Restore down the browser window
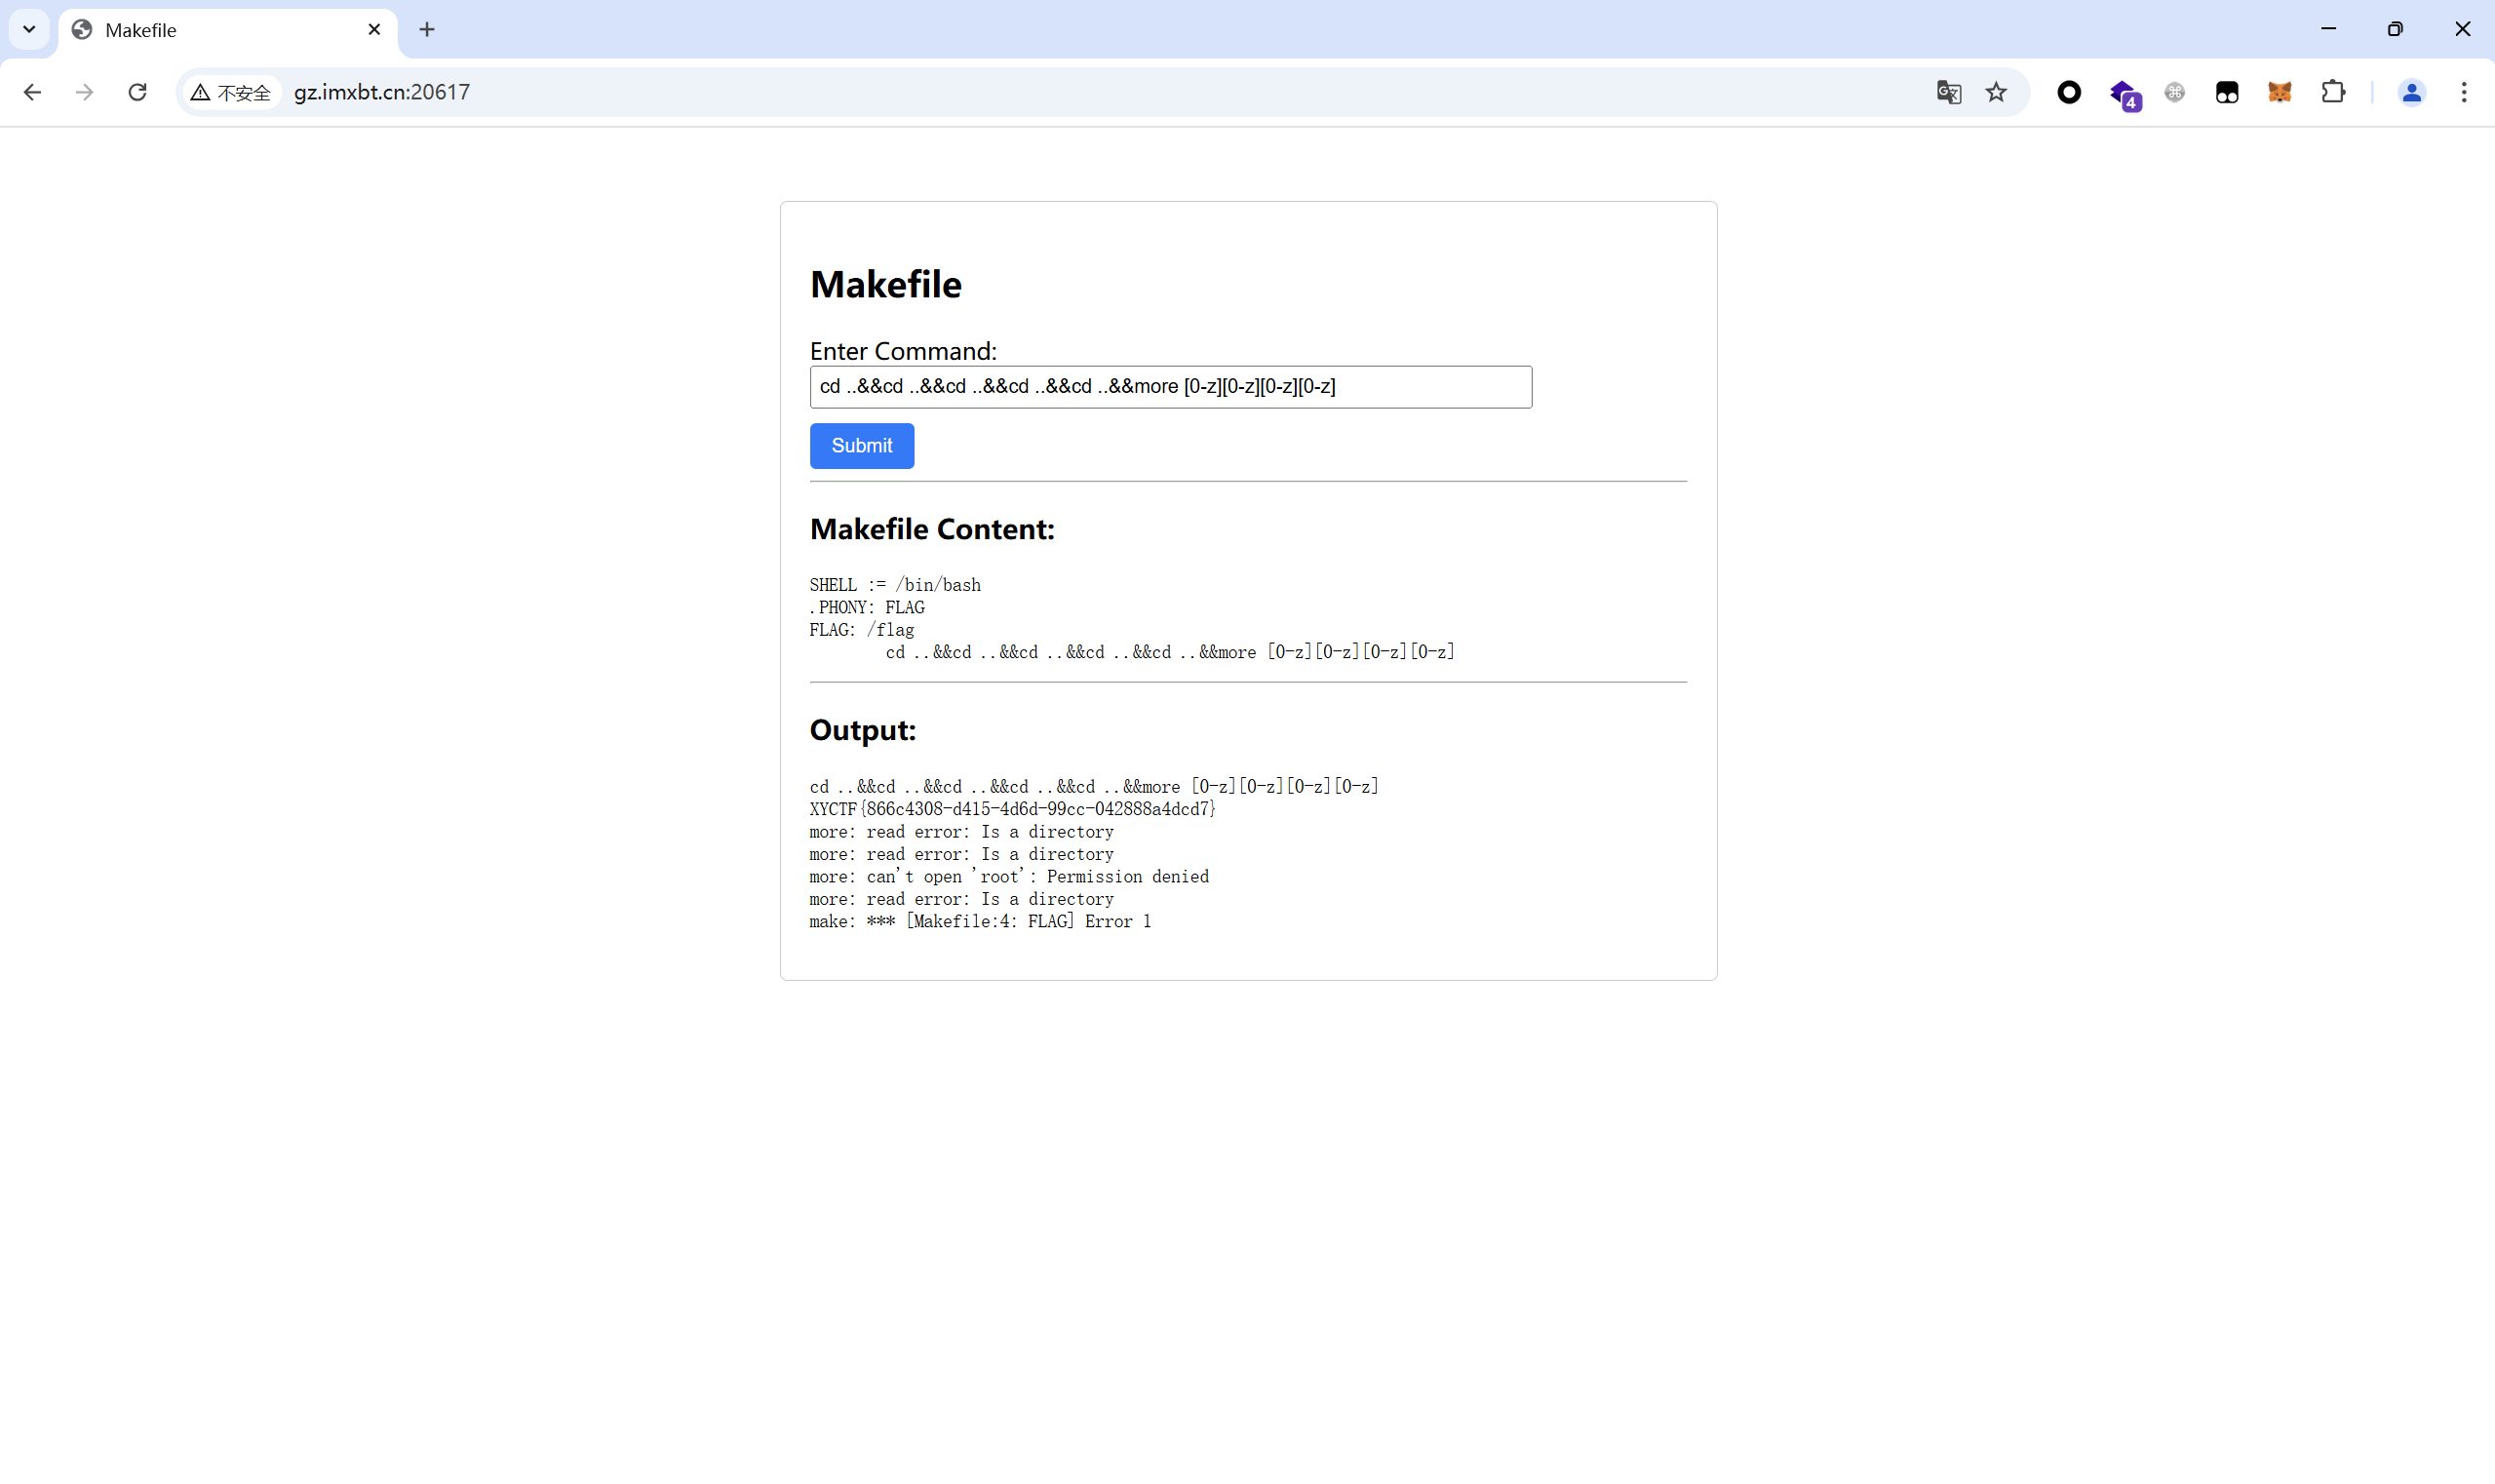 pyautogui.click(x=2395, y=29)
